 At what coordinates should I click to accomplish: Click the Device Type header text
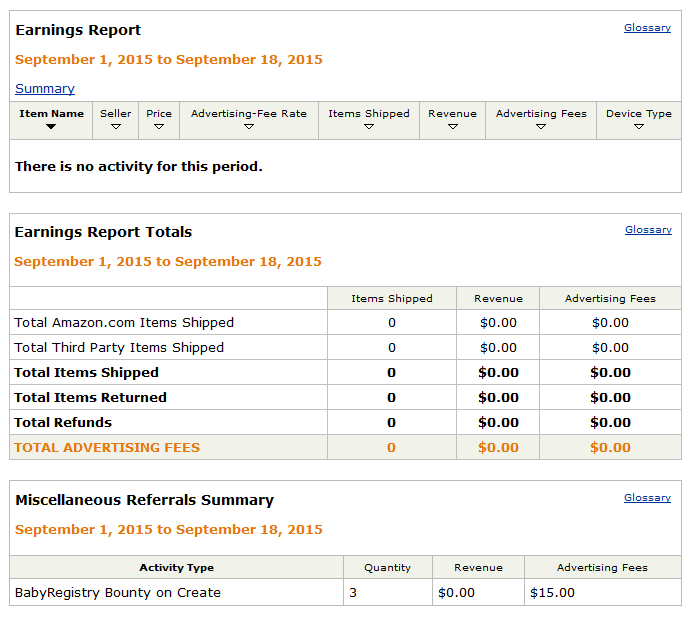coord(639,114)
